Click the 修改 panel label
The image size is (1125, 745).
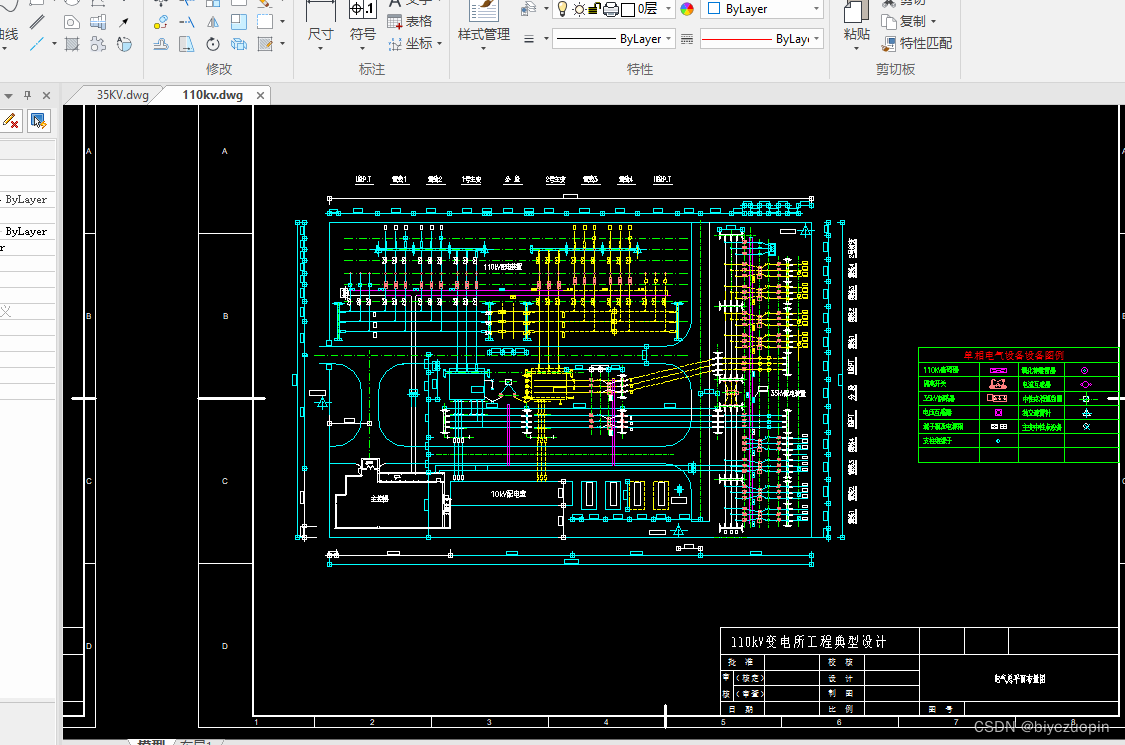point(219,69)
